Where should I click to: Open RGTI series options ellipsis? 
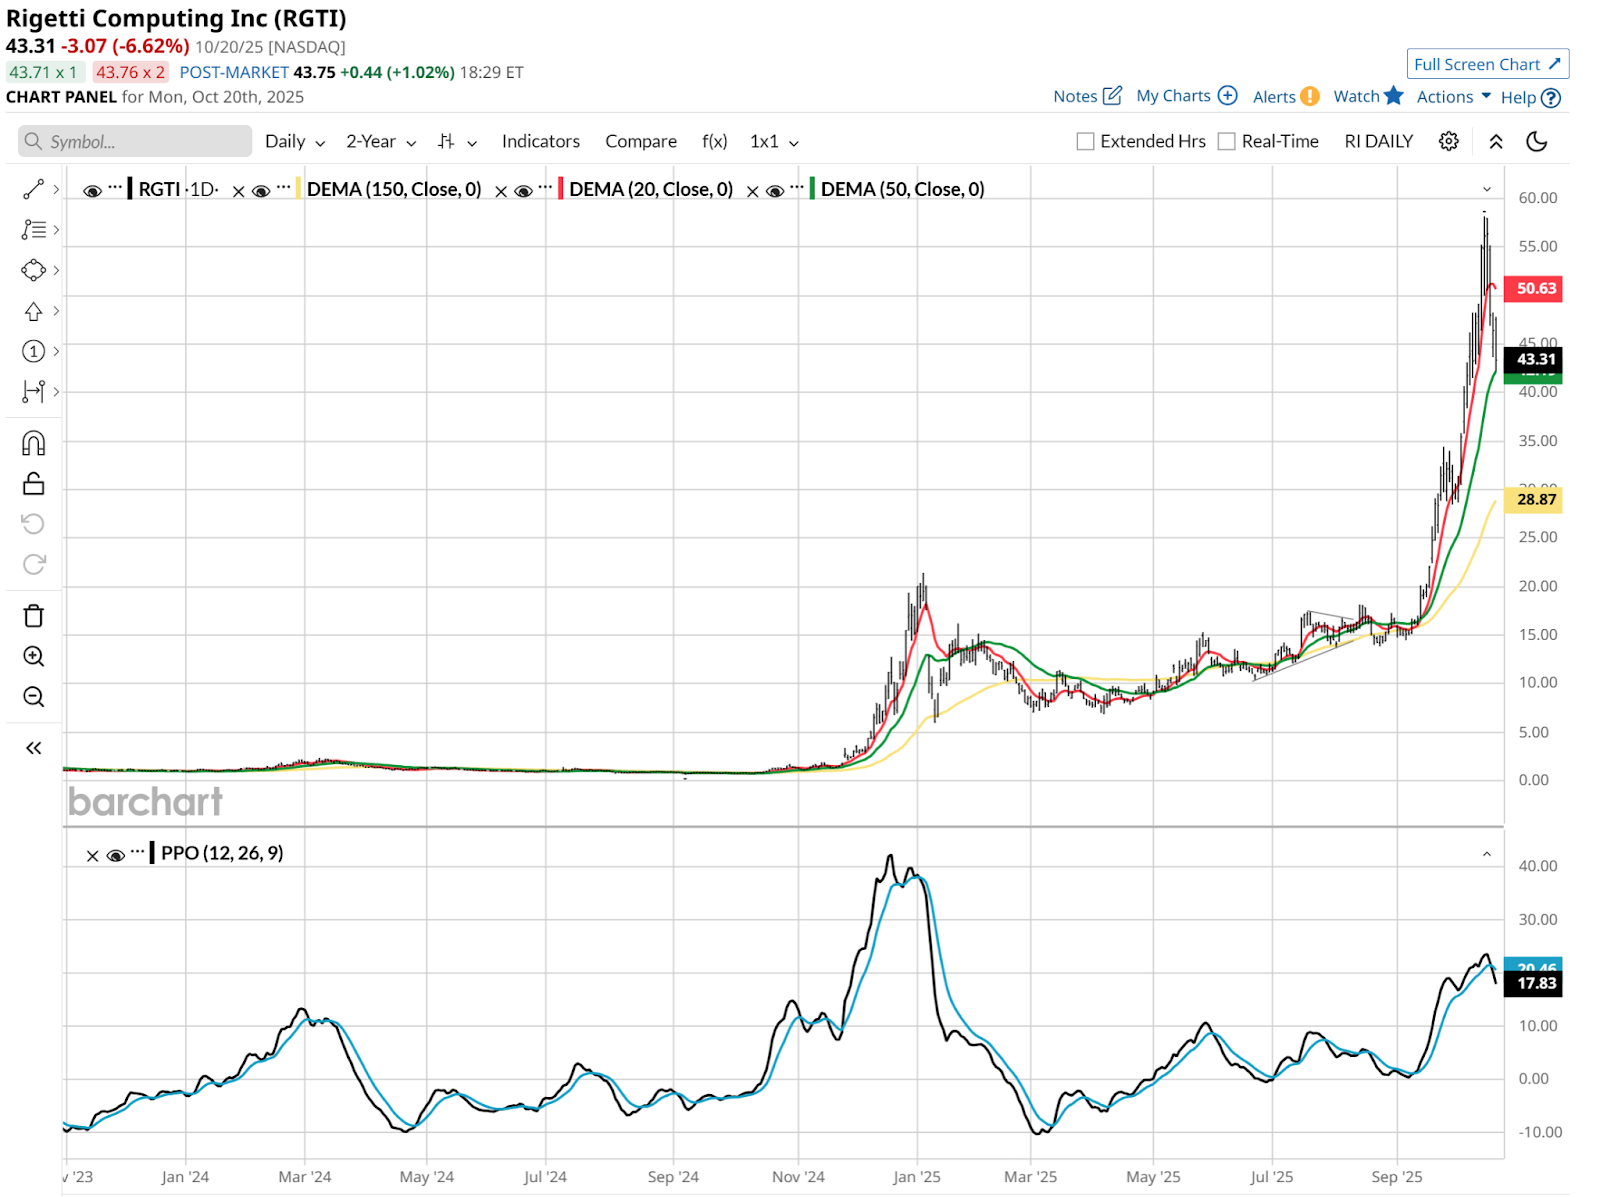[116, 187]
